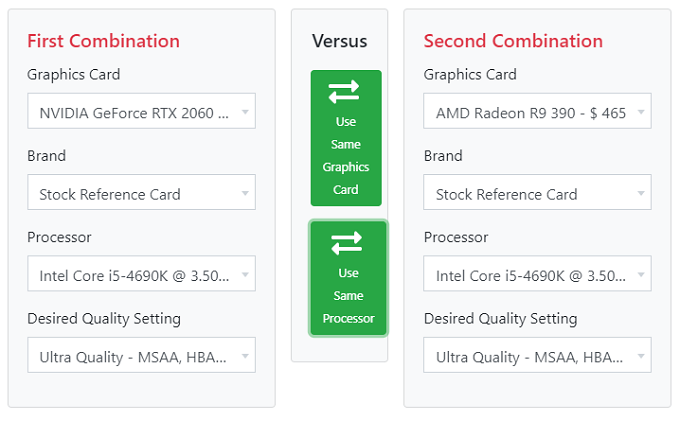Open First Combination Brand dropdown
680x421 pixels.
pyautogui.click(x=141, y=193)
